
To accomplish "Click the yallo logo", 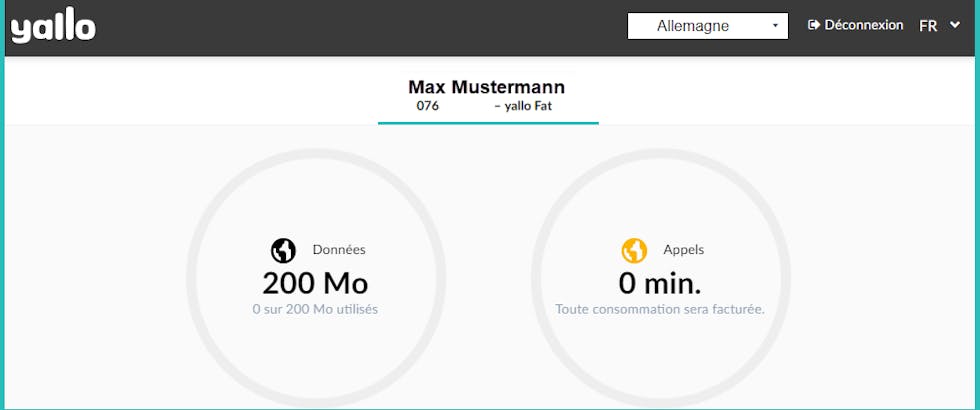I will [53, 26].
